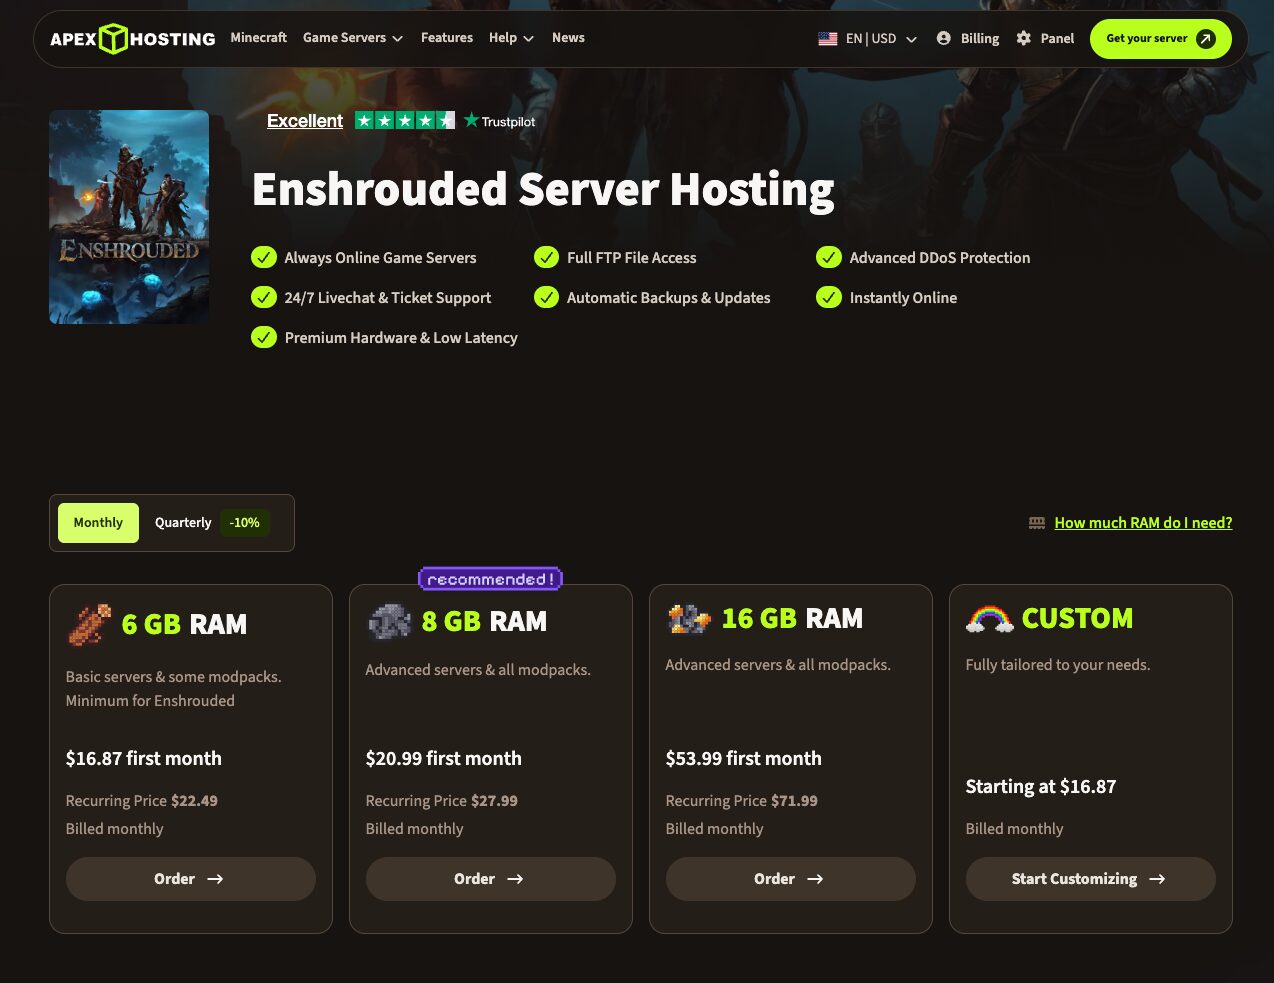Click checkmark beside Automatic Backups & Updates
Viewport: 1274px width, 983px height.
point(546,297)
